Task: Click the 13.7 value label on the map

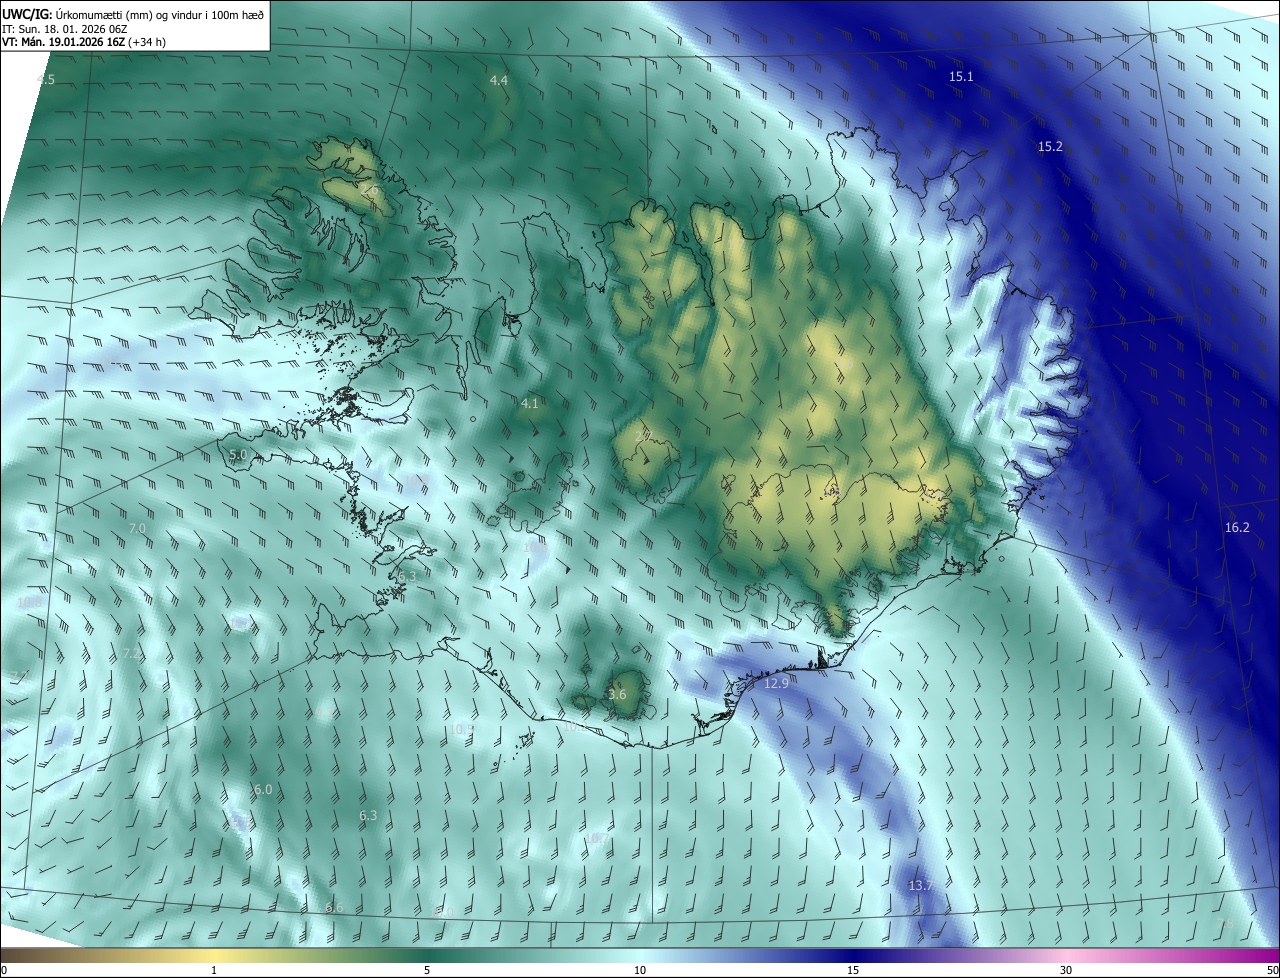Action: (x=920, y=886)
